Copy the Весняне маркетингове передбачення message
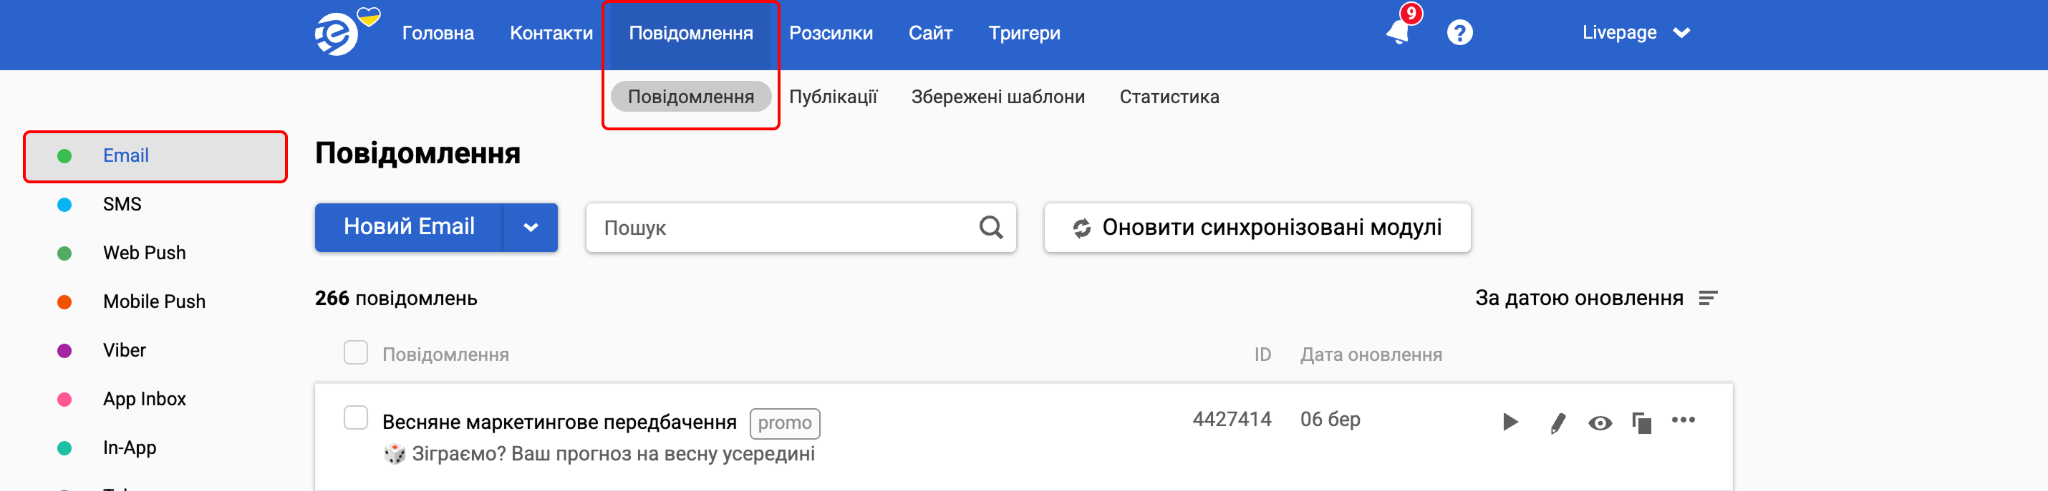 tap(1641, 423)
